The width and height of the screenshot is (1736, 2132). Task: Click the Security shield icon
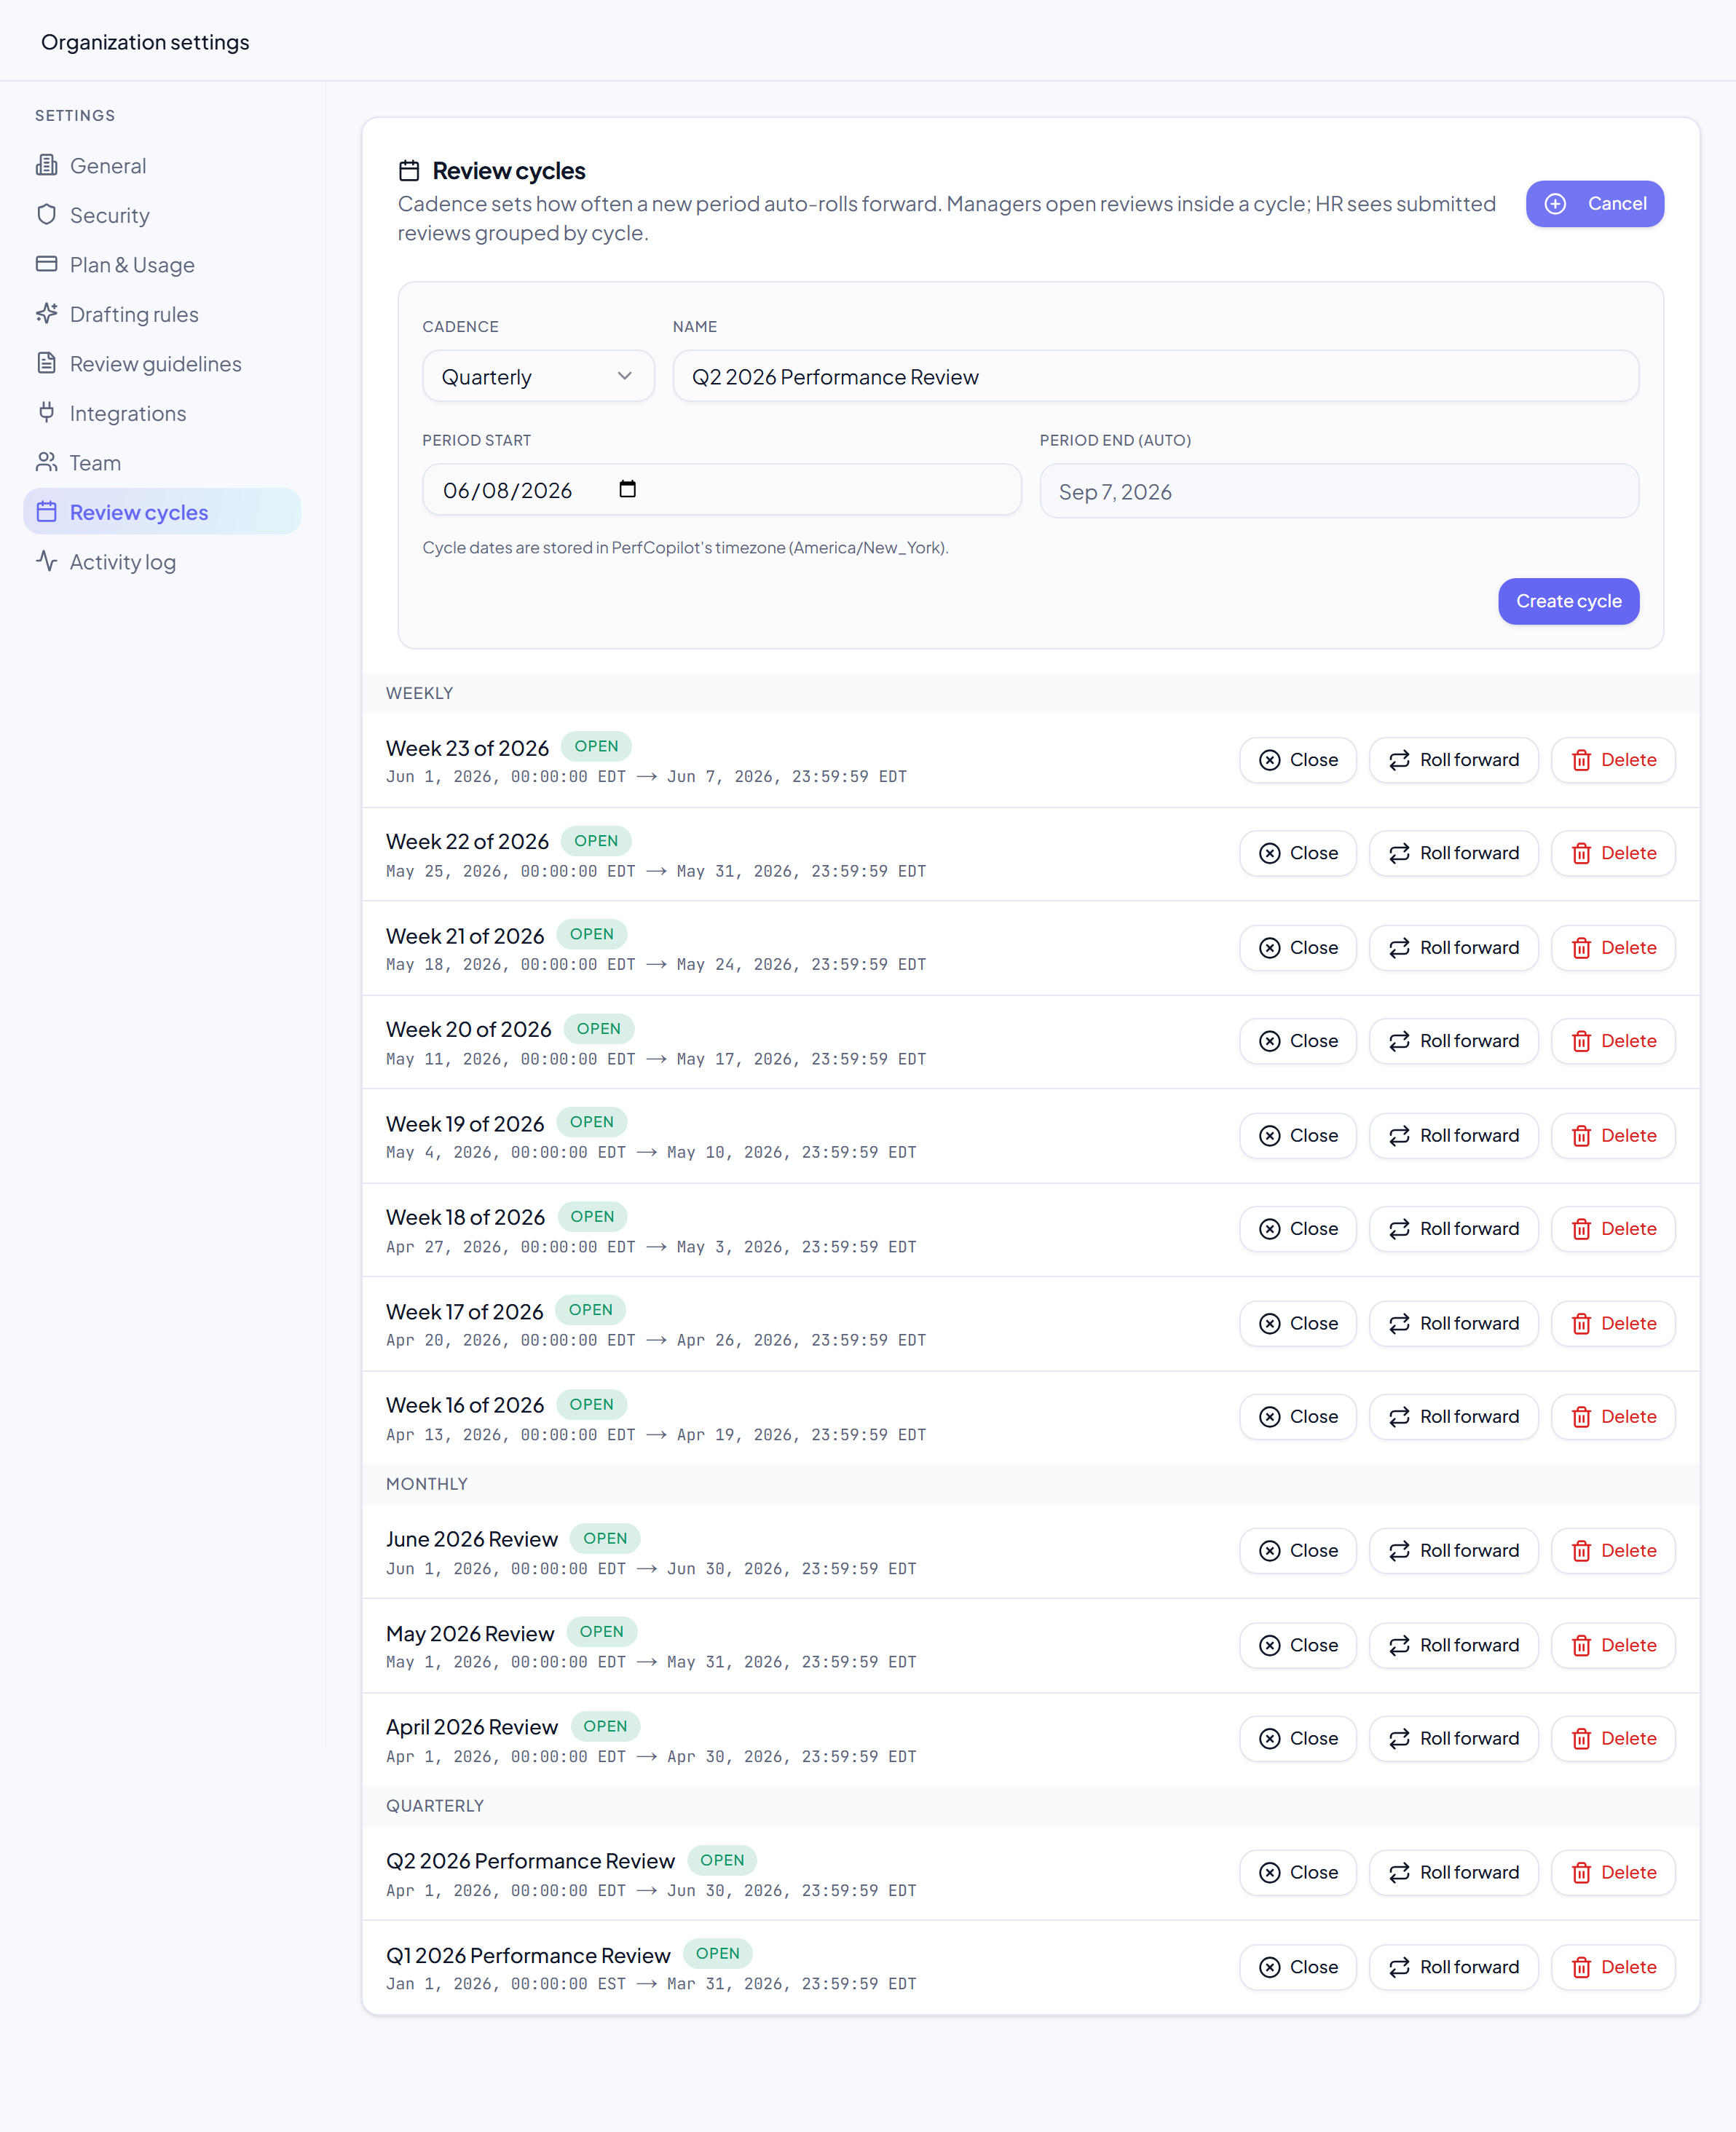tap(46, 214)
